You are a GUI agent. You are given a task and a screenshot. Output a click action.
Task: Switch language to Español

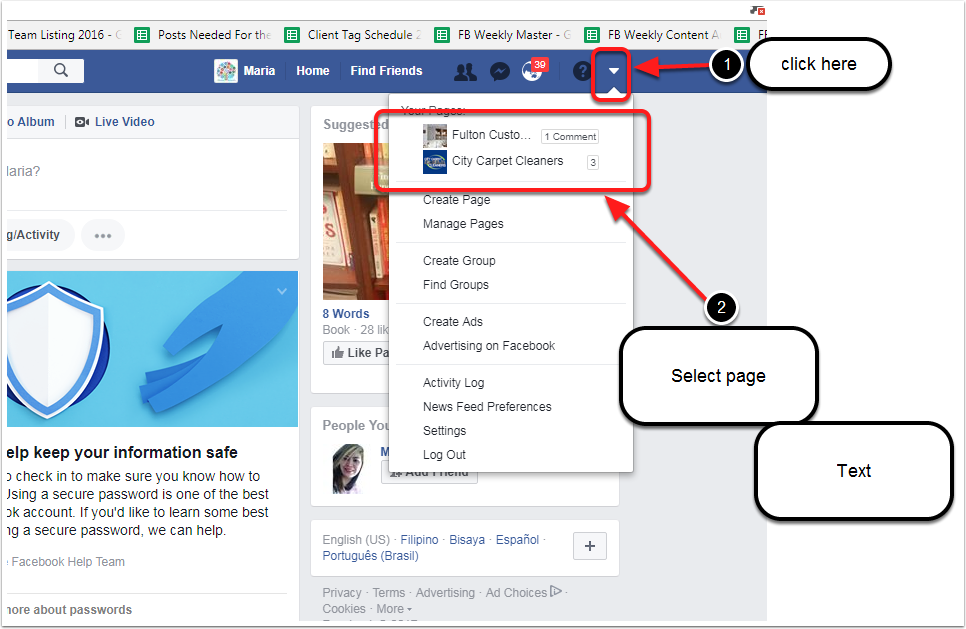click(x=518, y=540)
